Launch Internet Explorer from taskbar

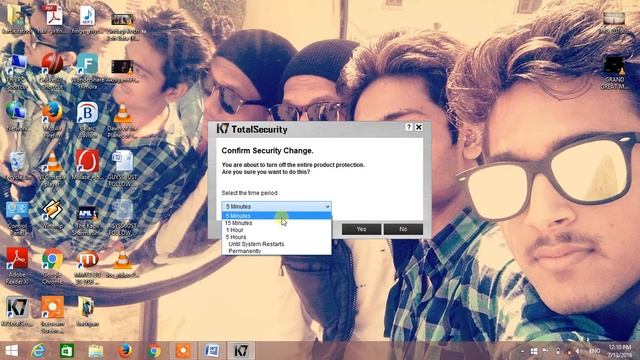38,351
